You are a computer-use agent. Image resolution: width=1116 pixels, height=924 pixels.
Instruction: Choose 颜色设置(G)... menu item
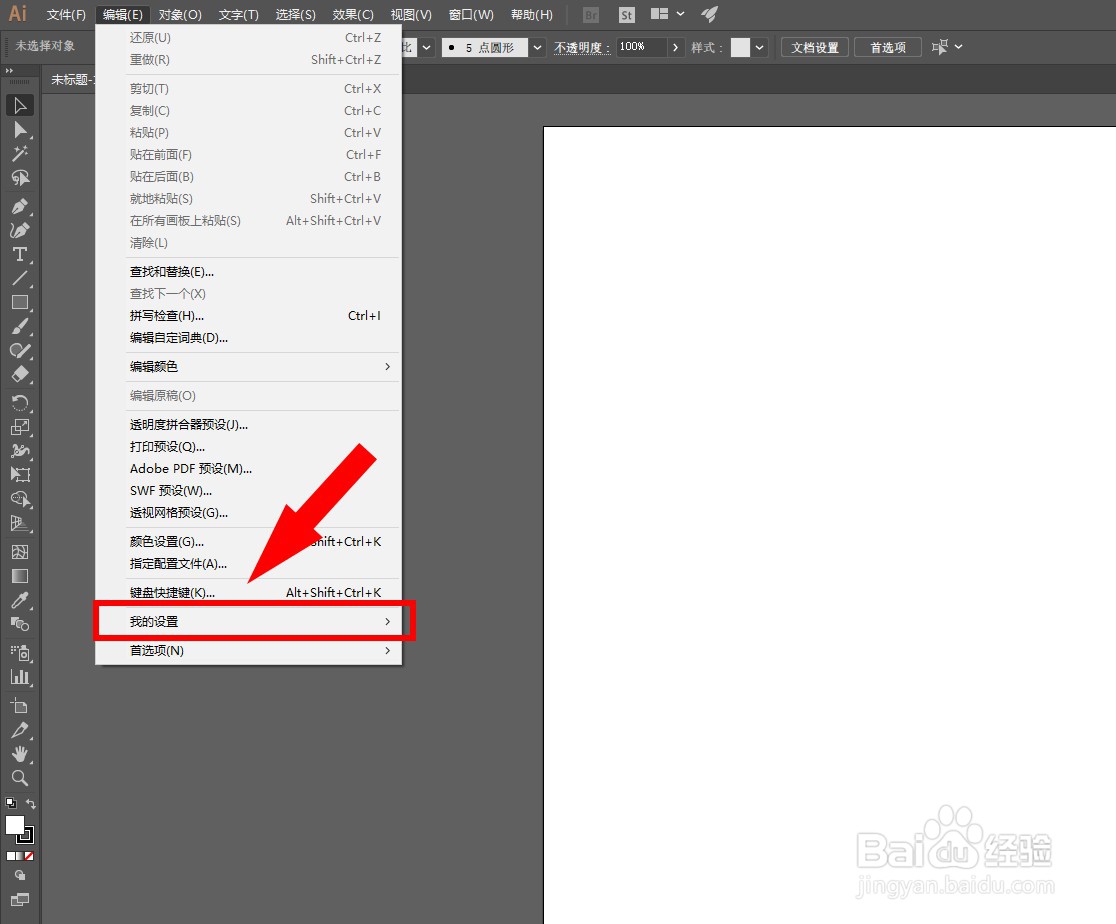tap(248, 542)
